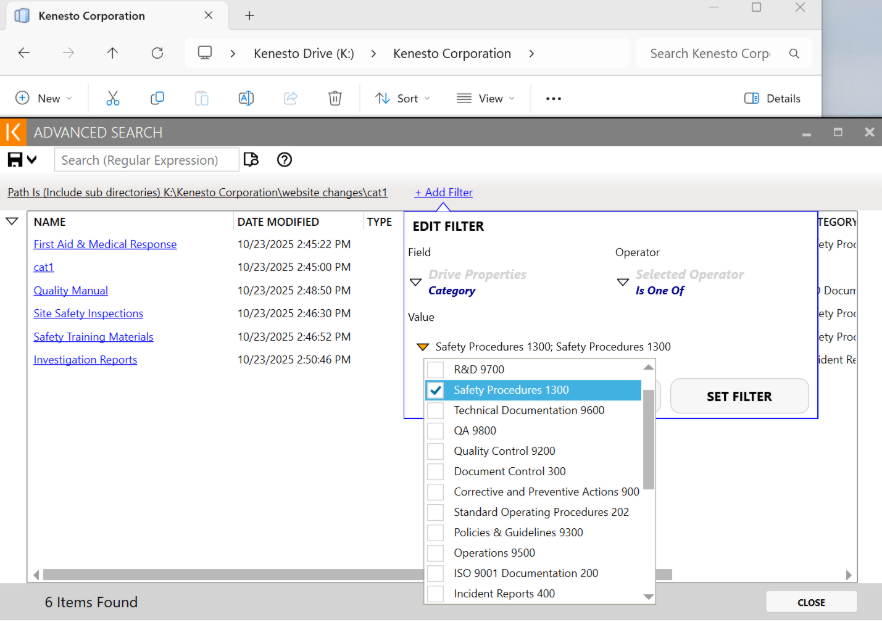882x621 pixels.
Task: Open a new Explorer tab with plus
Action: [x=249, y=16]
